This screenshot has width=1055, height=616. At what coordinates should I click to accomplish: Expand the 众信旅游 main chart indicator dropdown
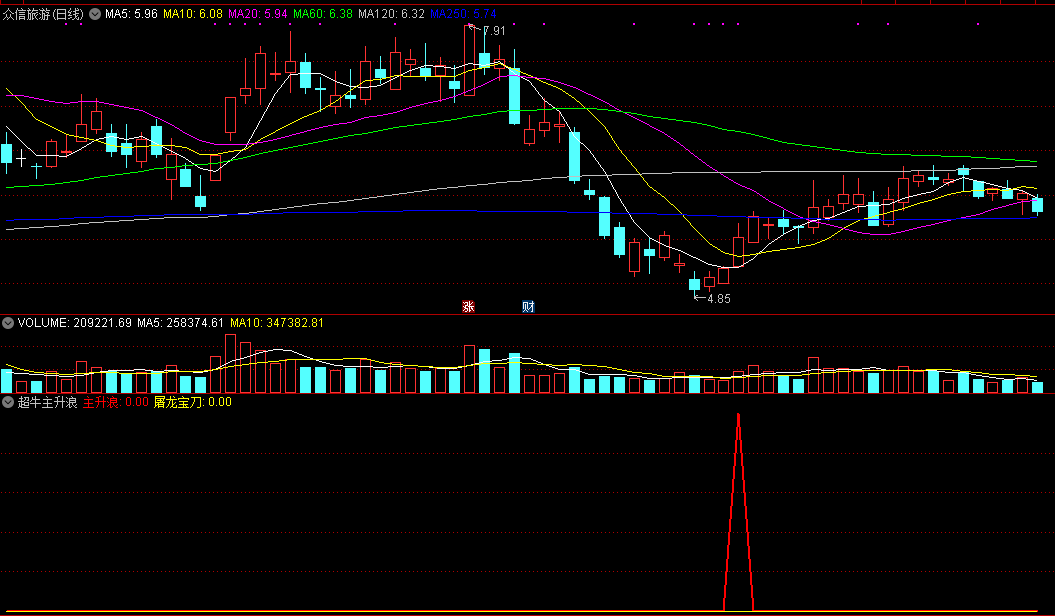[x=95, y=14]
